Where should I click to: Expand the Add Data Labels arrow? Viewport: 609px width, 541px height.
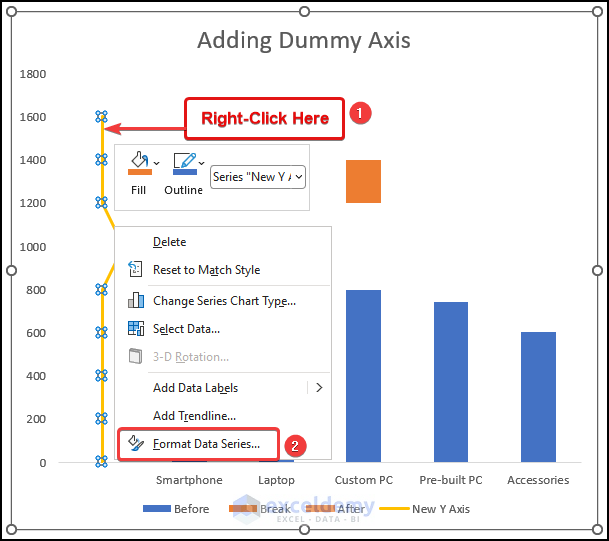point(319,388)
